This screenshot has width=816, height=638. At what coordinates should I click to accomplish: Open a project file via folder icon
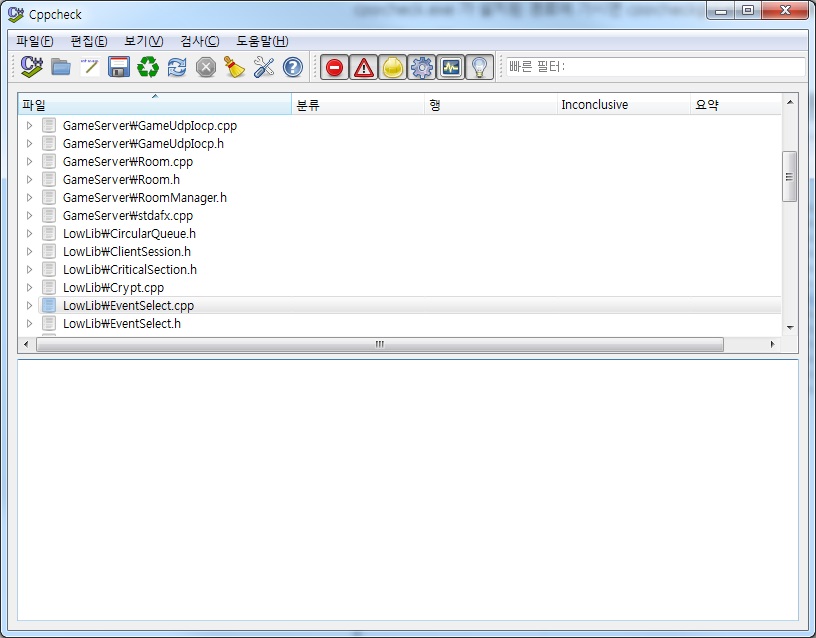(61, 67)
